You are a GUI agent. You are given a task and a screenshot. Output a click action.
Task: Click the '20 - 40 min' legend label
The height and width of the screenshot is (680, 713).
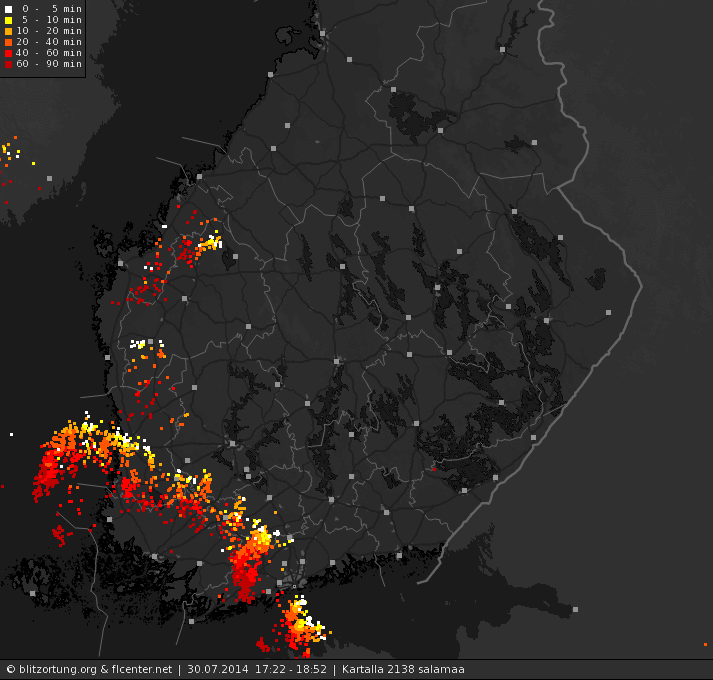(x=49, y=42)
